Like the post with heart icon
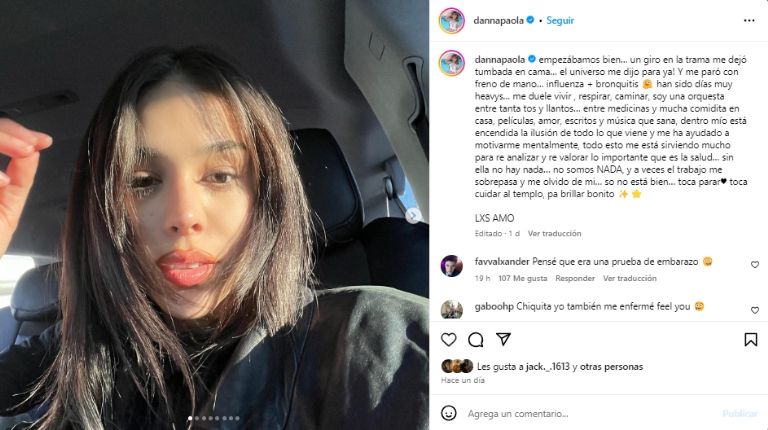 coord(449,339)
